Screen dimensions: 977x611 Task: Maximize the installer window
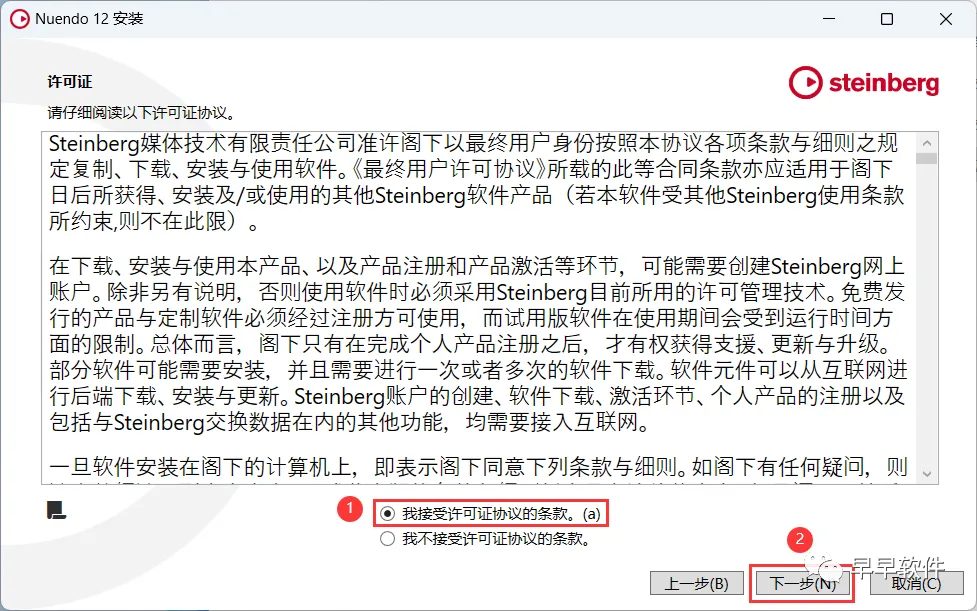tap(887, 19)
